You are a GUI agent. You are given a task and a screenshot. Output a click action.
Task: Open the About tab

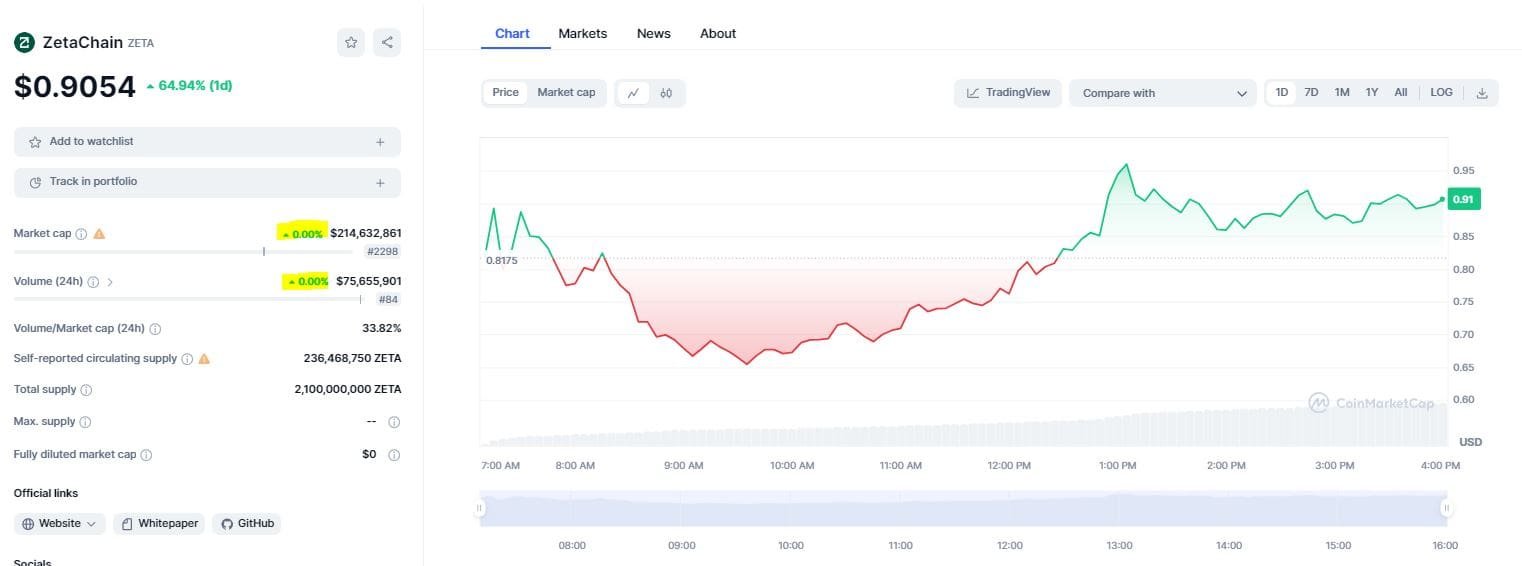(718, 34)
